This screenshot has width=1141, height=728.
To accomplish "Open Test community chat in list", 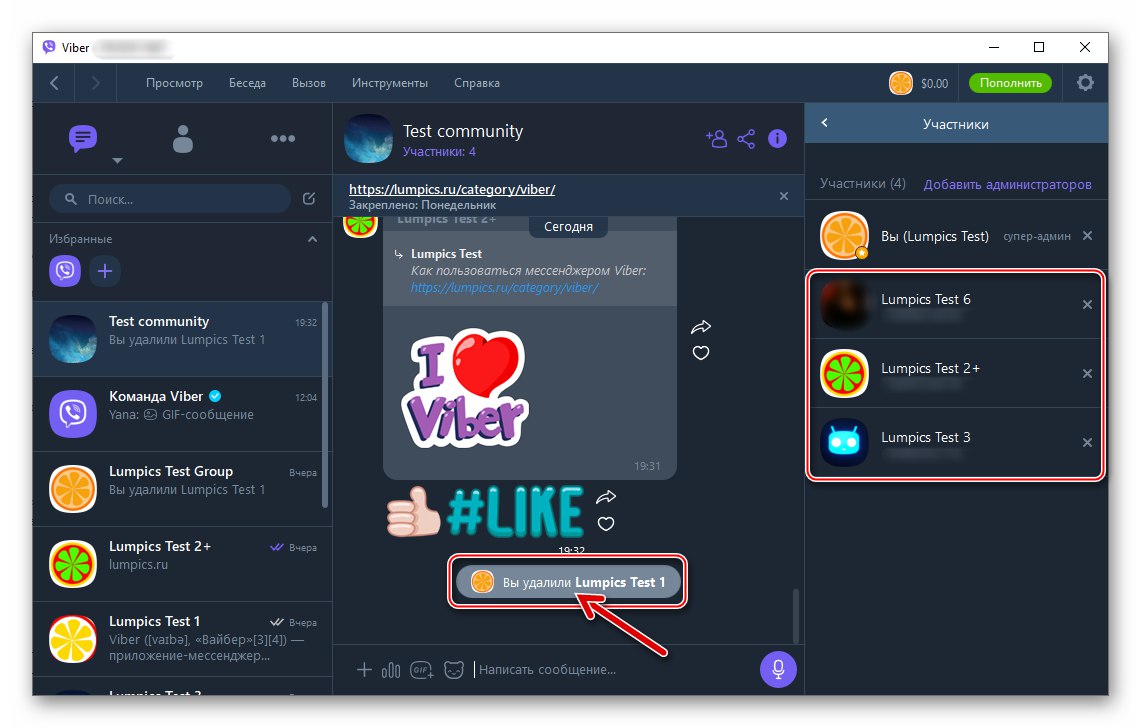I will click(183, 339).
